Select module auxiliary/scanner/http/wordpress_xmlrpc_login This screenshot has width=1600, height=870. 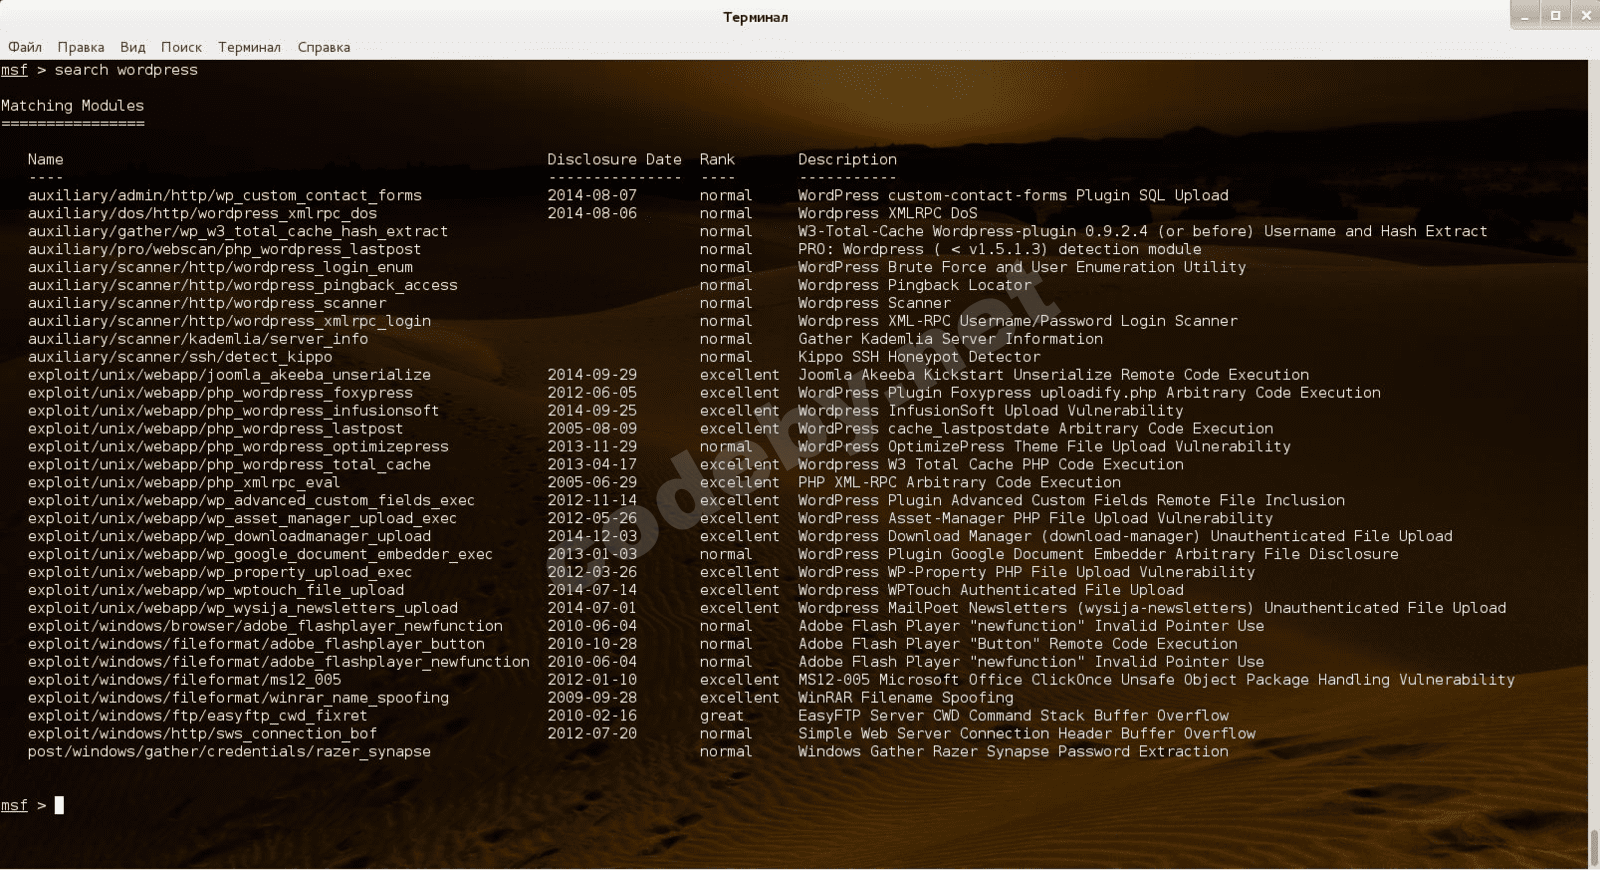click(x=229, y=322)
